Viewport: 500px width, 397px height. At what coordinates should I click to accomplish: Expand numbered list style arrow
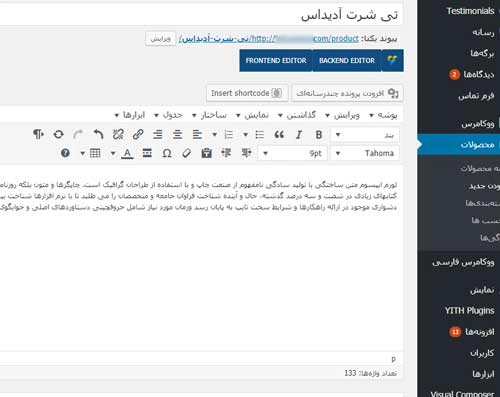215,135
